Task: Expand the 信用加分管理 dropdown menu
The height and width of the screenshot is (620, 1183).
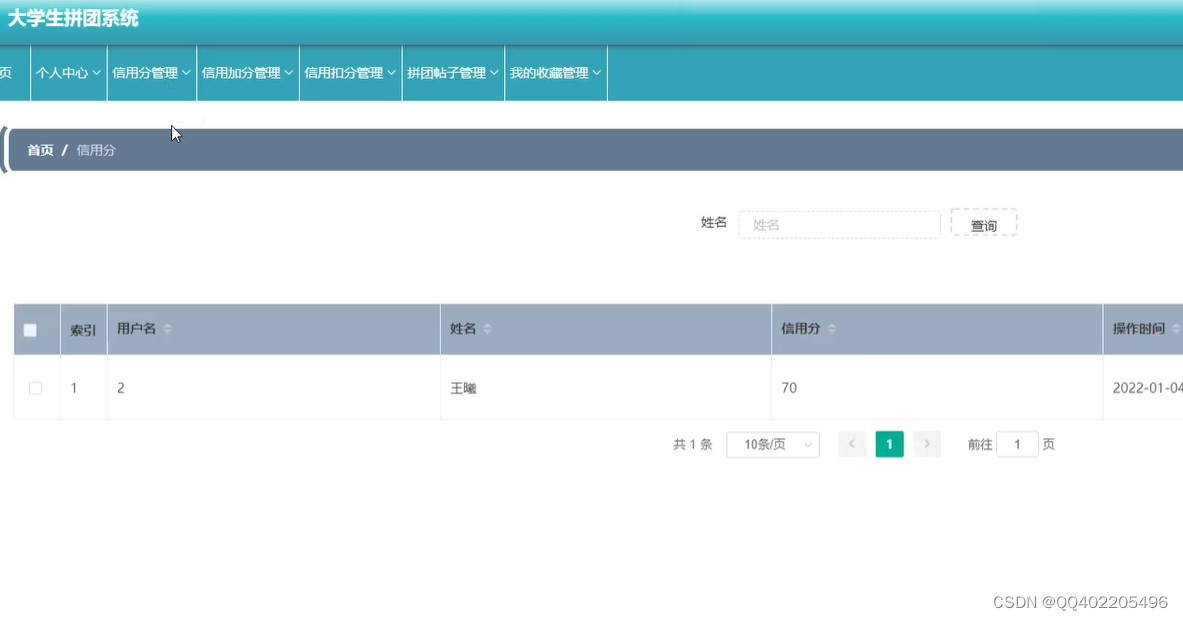Action: click(x=247, y=72)
